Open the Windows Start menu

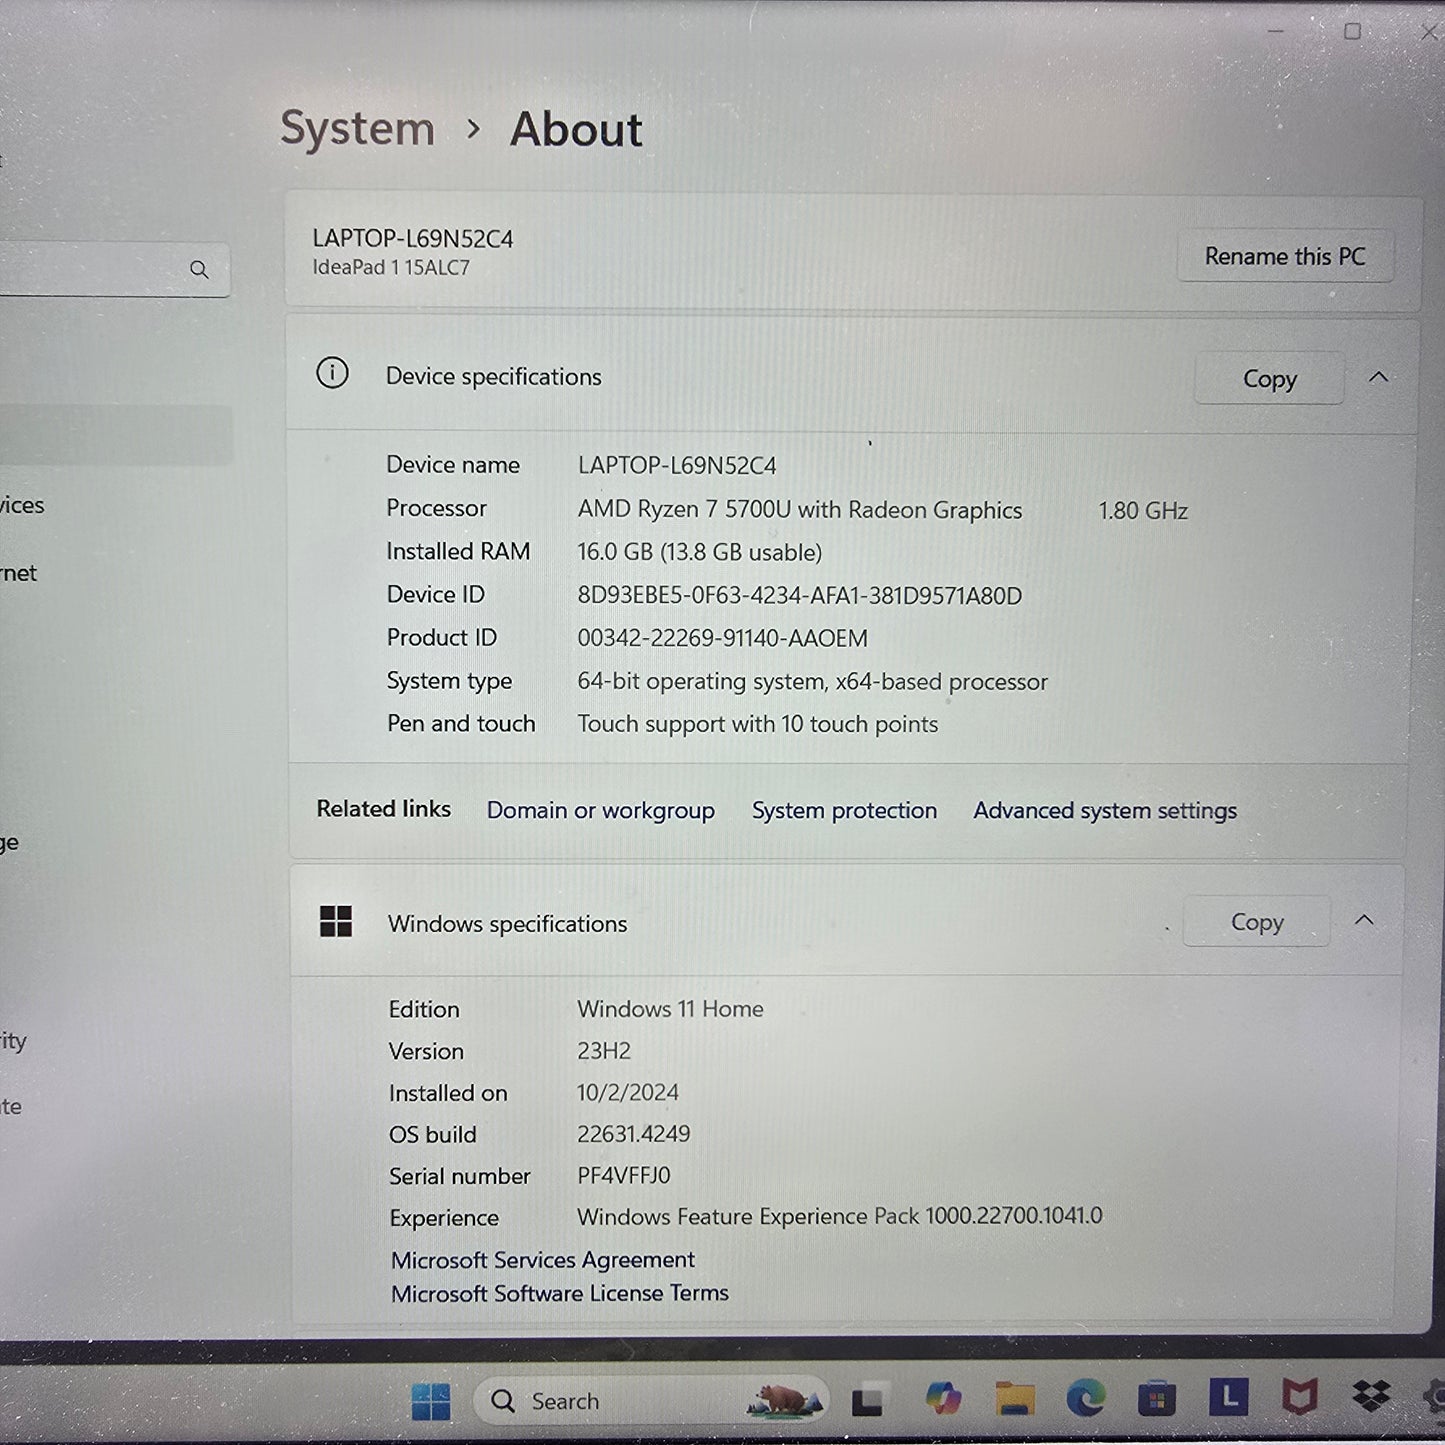point(431,1401)
